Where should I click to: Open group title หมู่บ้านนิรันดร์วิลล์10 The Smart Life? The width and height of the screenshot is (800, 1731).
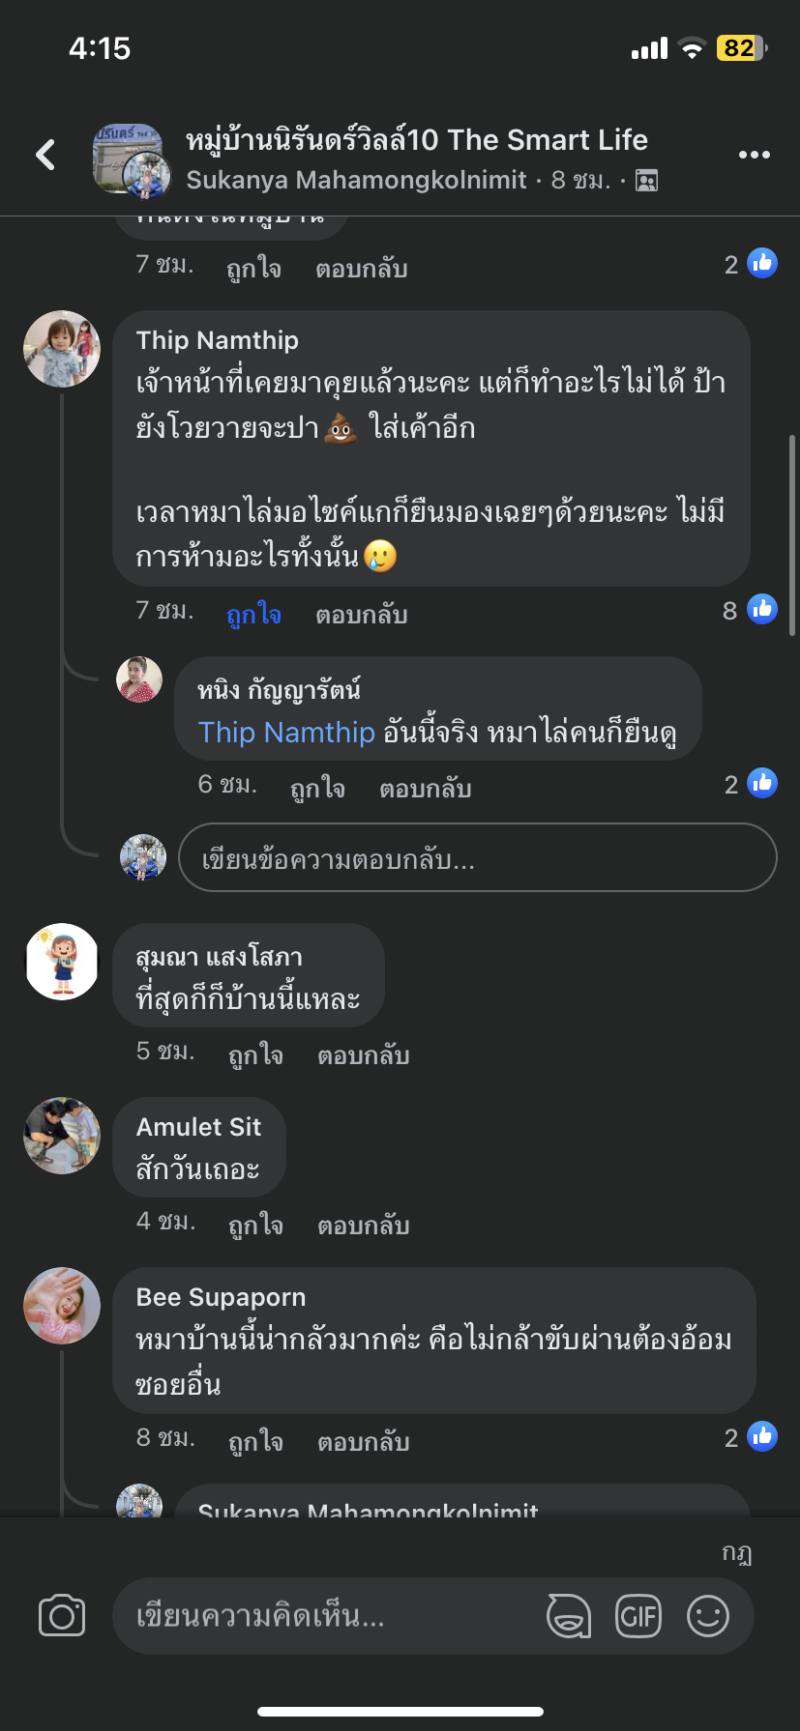[416, 140]
